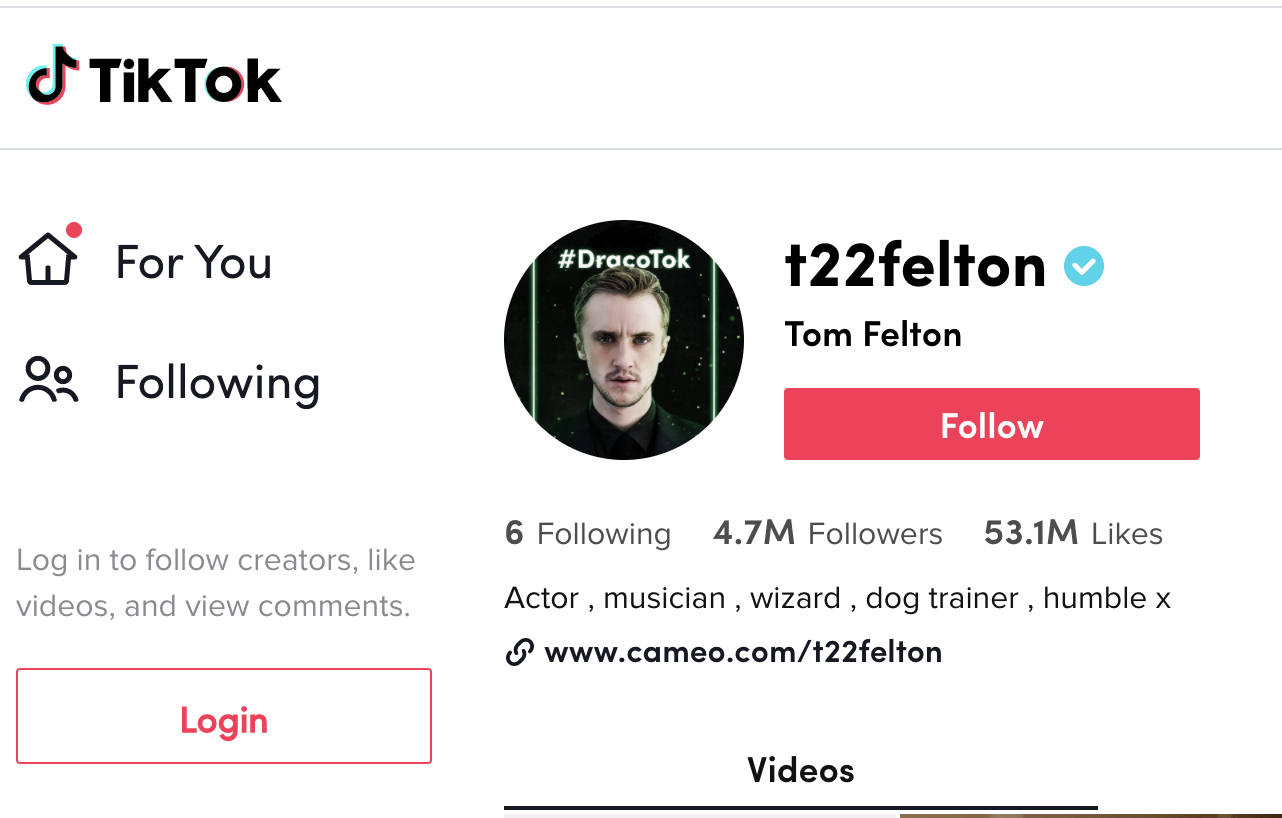
Task: Click the t22felton username heading
Action: pyautogui.click(x=915, y=266)
